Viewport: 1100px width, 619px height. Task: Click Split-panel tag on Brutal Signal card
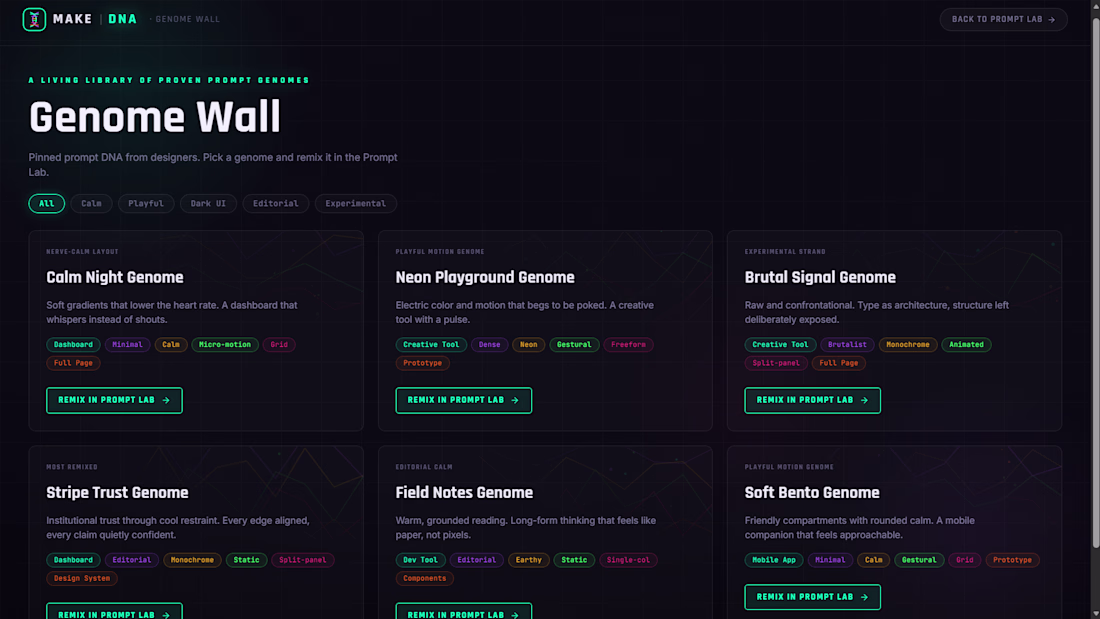click(x=775, y=363)
